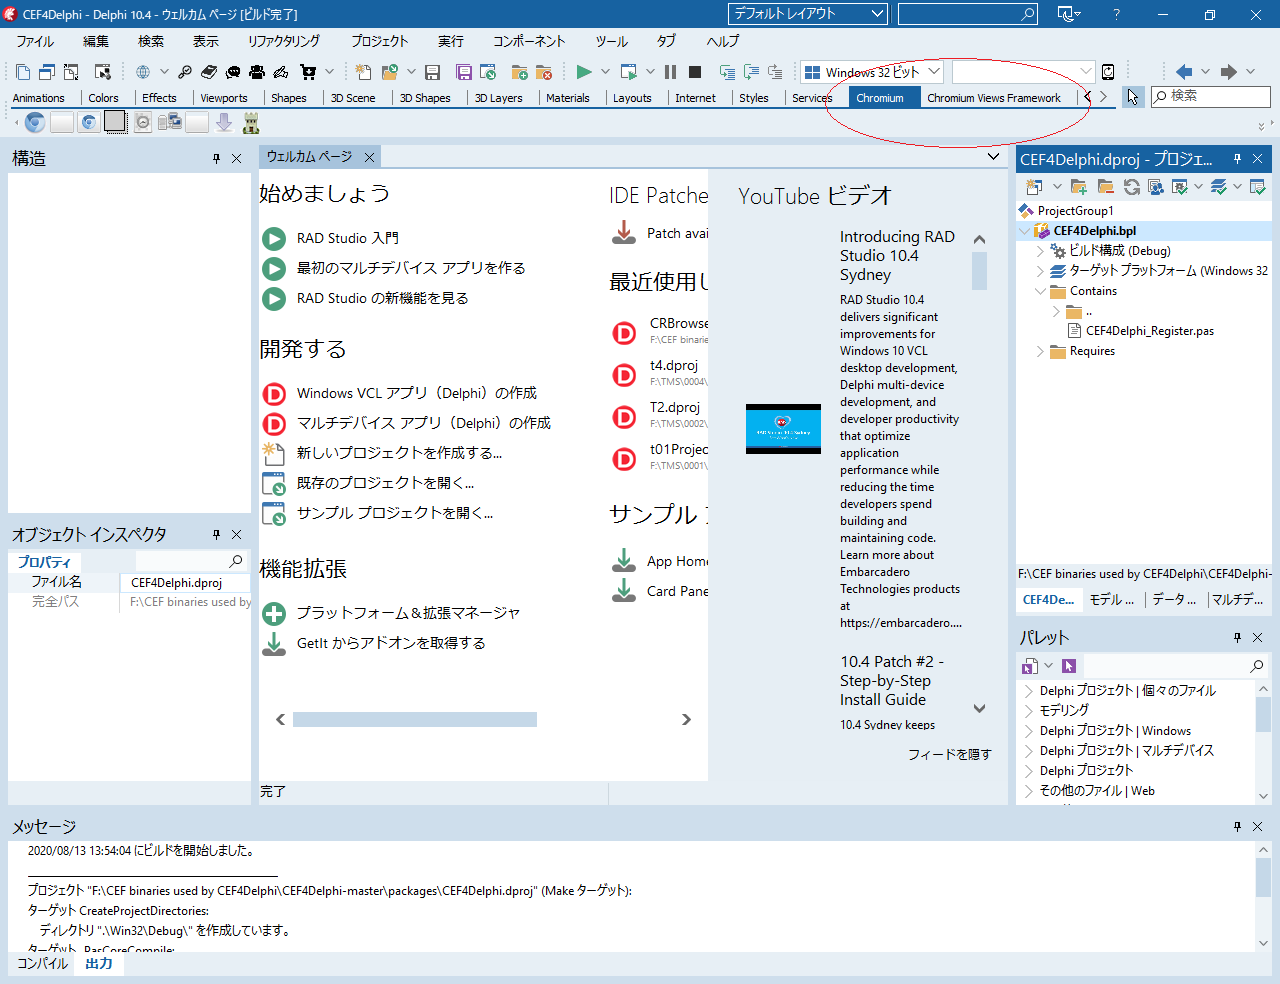The width and height of the screenshot is (1280, 984).
Task: Click the Add file to project folder icon
Action: [x=520, y=72]
